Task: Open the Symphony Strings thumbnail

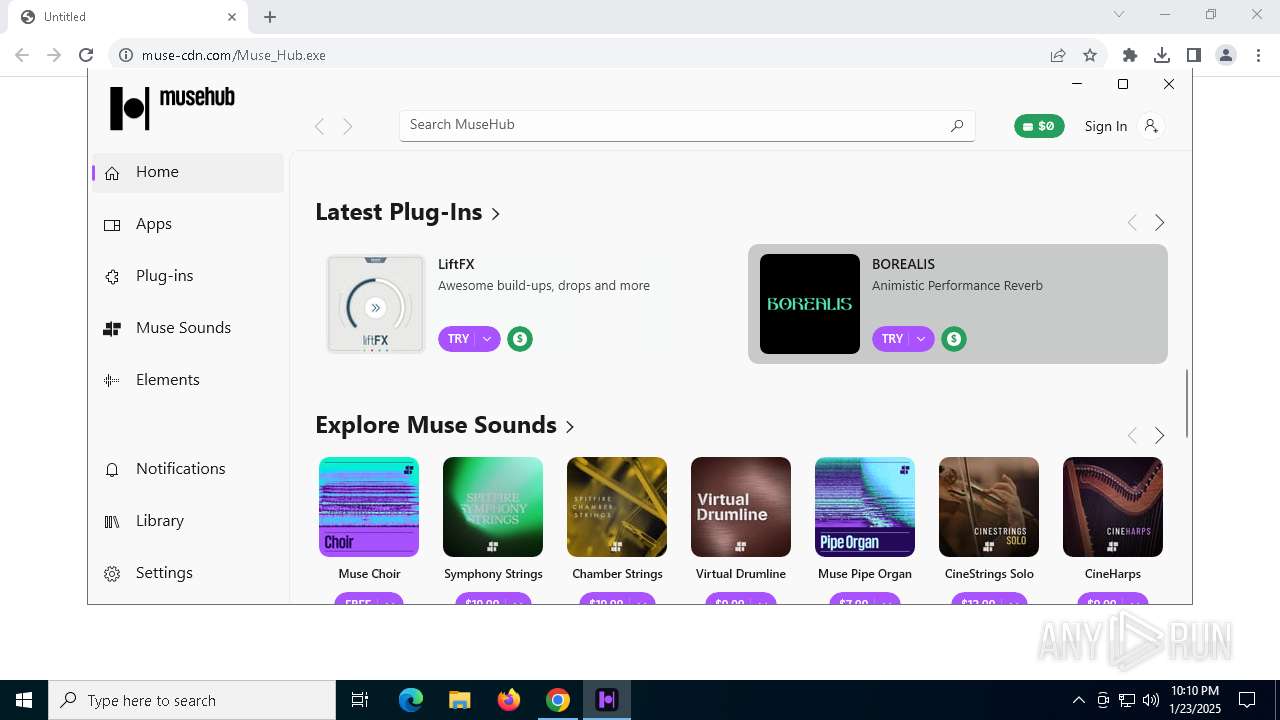Action: tap(493, 507)
